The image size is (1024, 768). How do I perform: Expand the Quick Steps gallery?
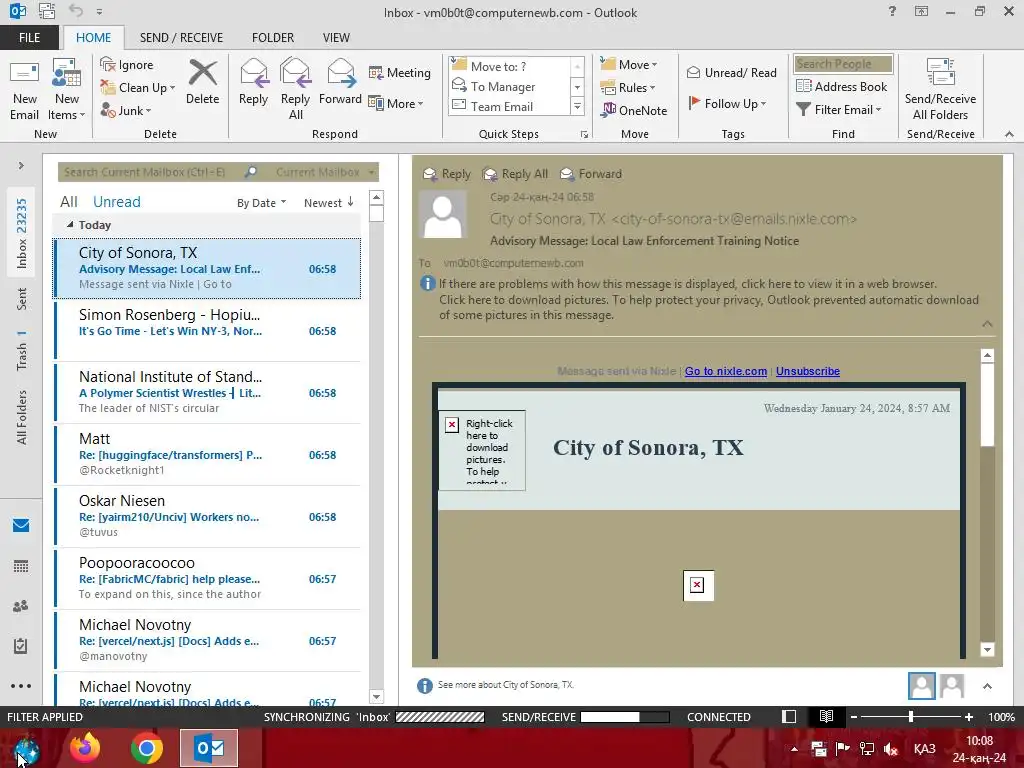click(x=577, y=106)
